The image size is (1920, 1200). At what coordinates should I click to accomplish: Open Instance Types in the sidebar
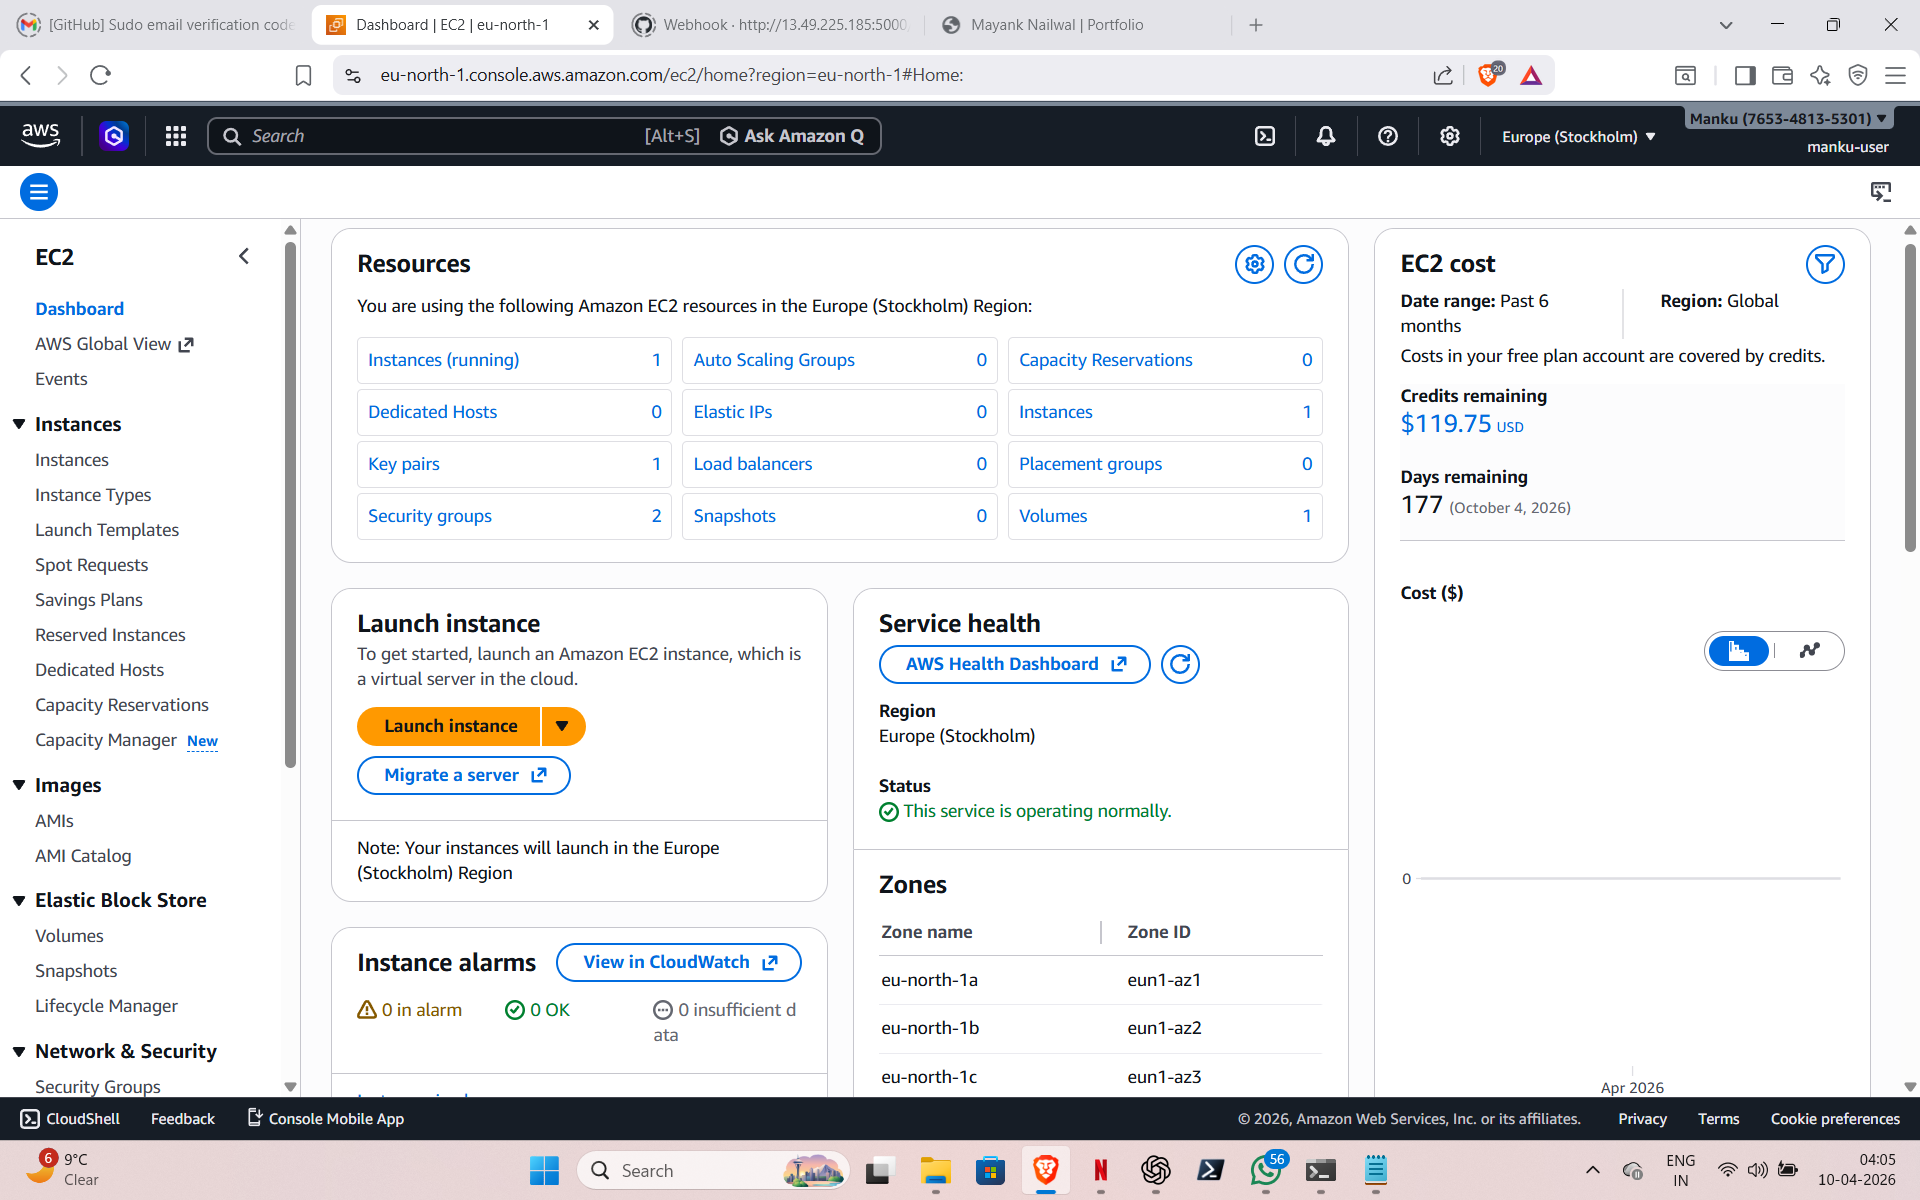point(93,495)
